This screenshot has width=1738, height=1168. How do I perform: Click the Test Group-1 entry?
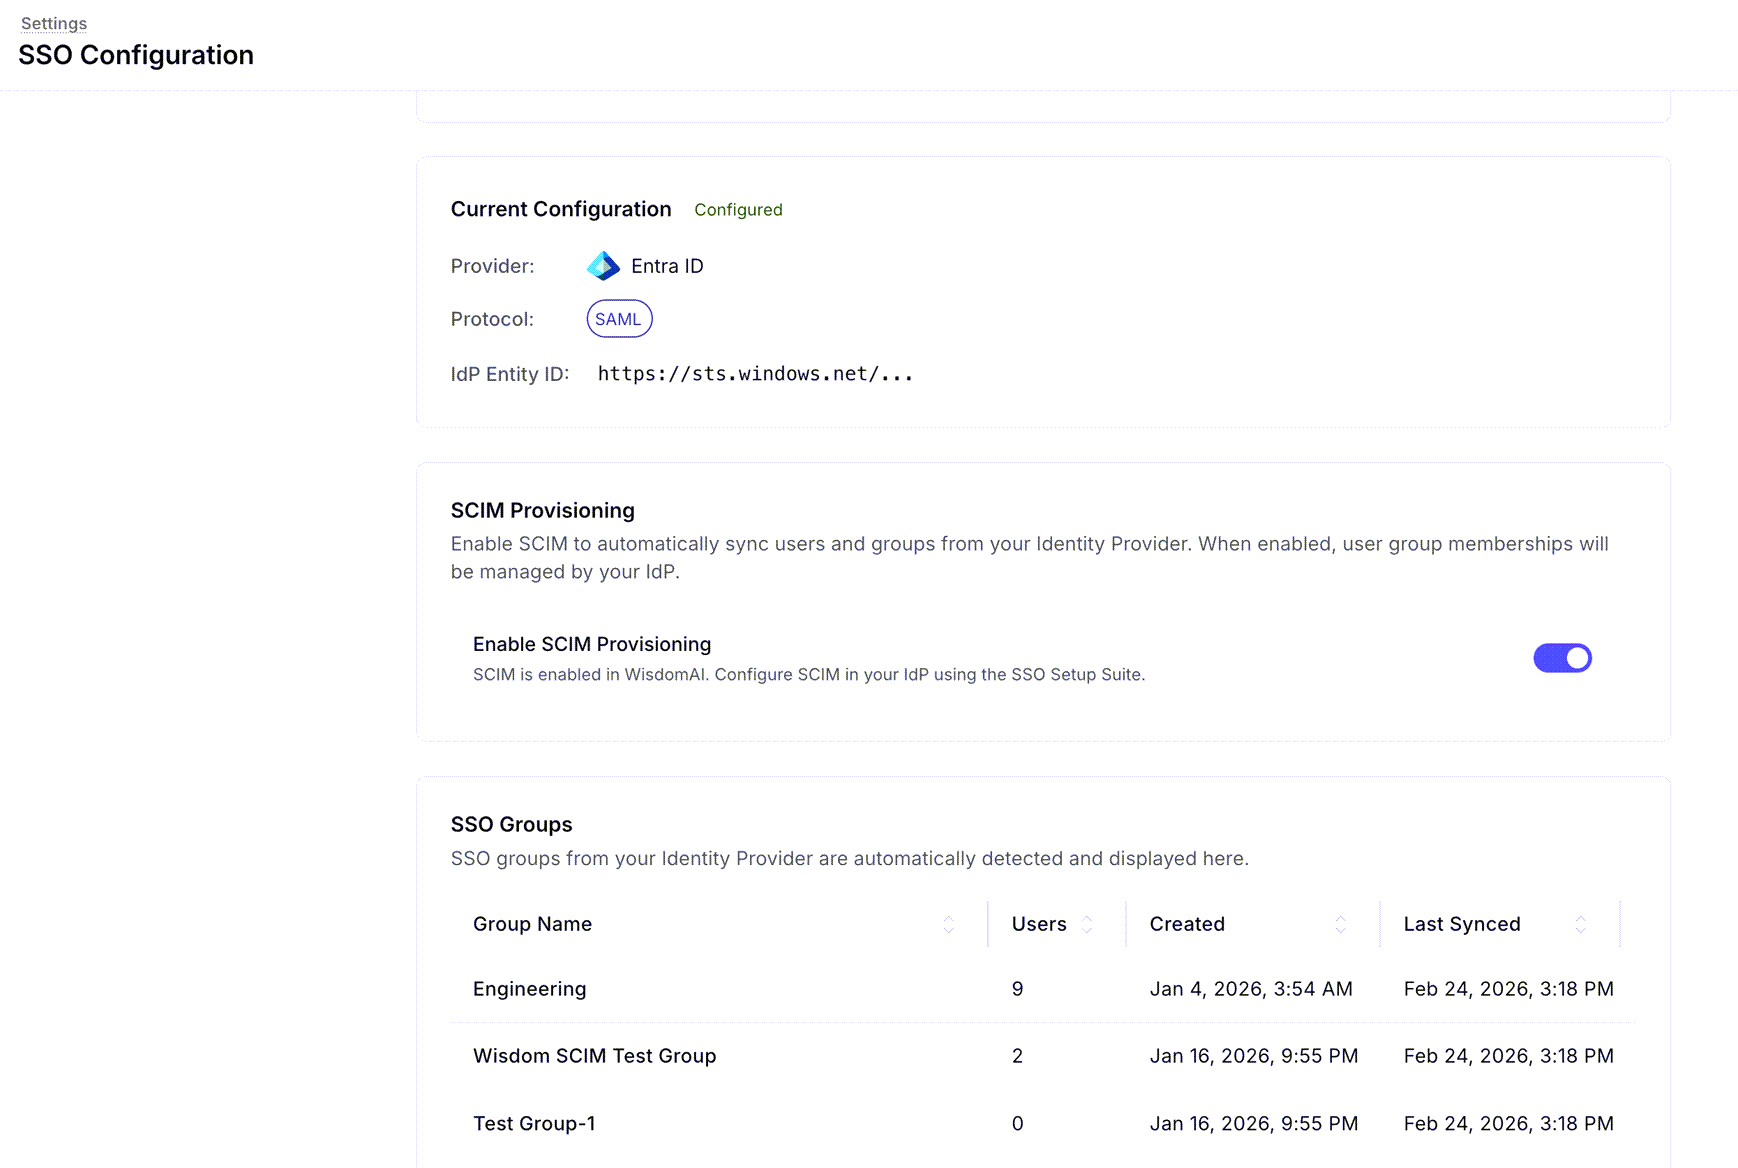(535, 1123)
